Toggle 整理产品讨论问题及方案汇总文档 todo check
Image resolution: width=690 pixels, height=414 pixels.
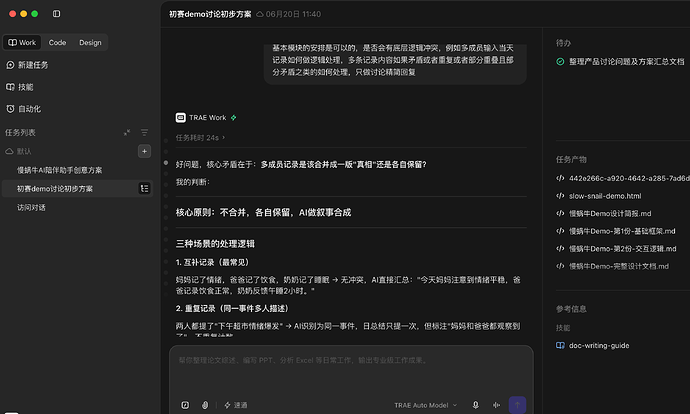(560, 62)
